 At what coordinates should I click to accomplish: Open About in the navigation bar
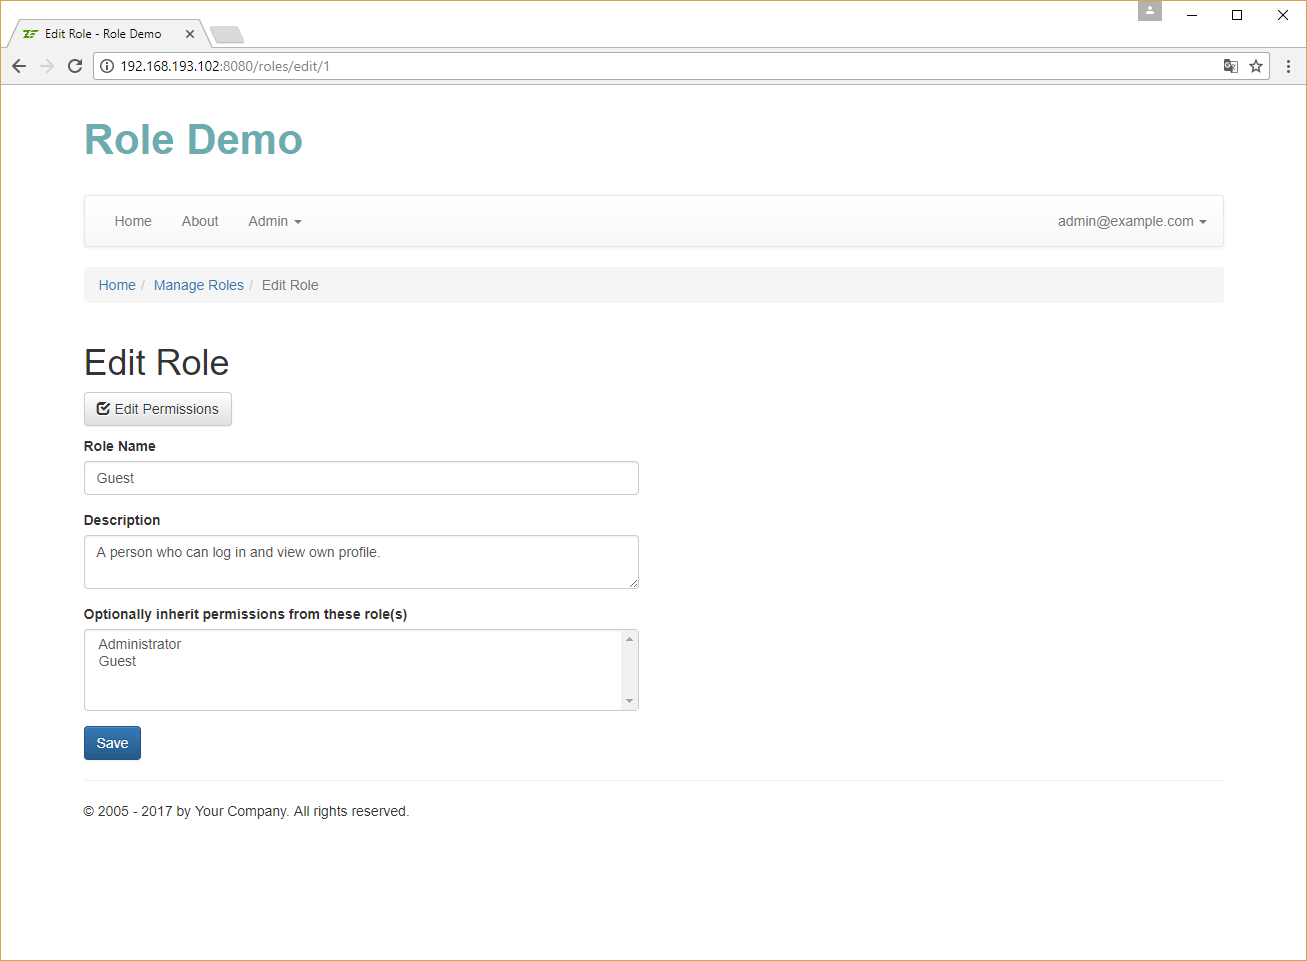point(200,221)
